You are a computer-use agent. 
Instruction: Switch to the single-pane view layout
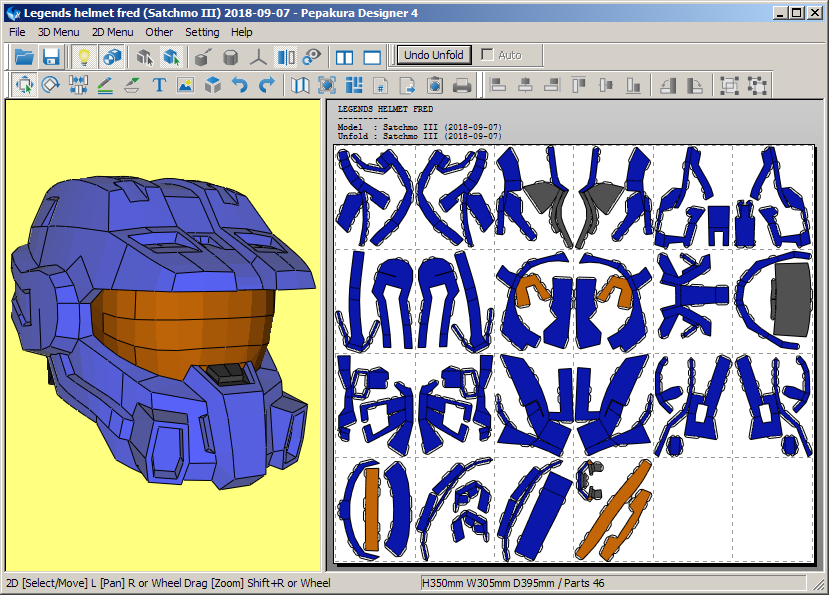(x=372, y=57)
